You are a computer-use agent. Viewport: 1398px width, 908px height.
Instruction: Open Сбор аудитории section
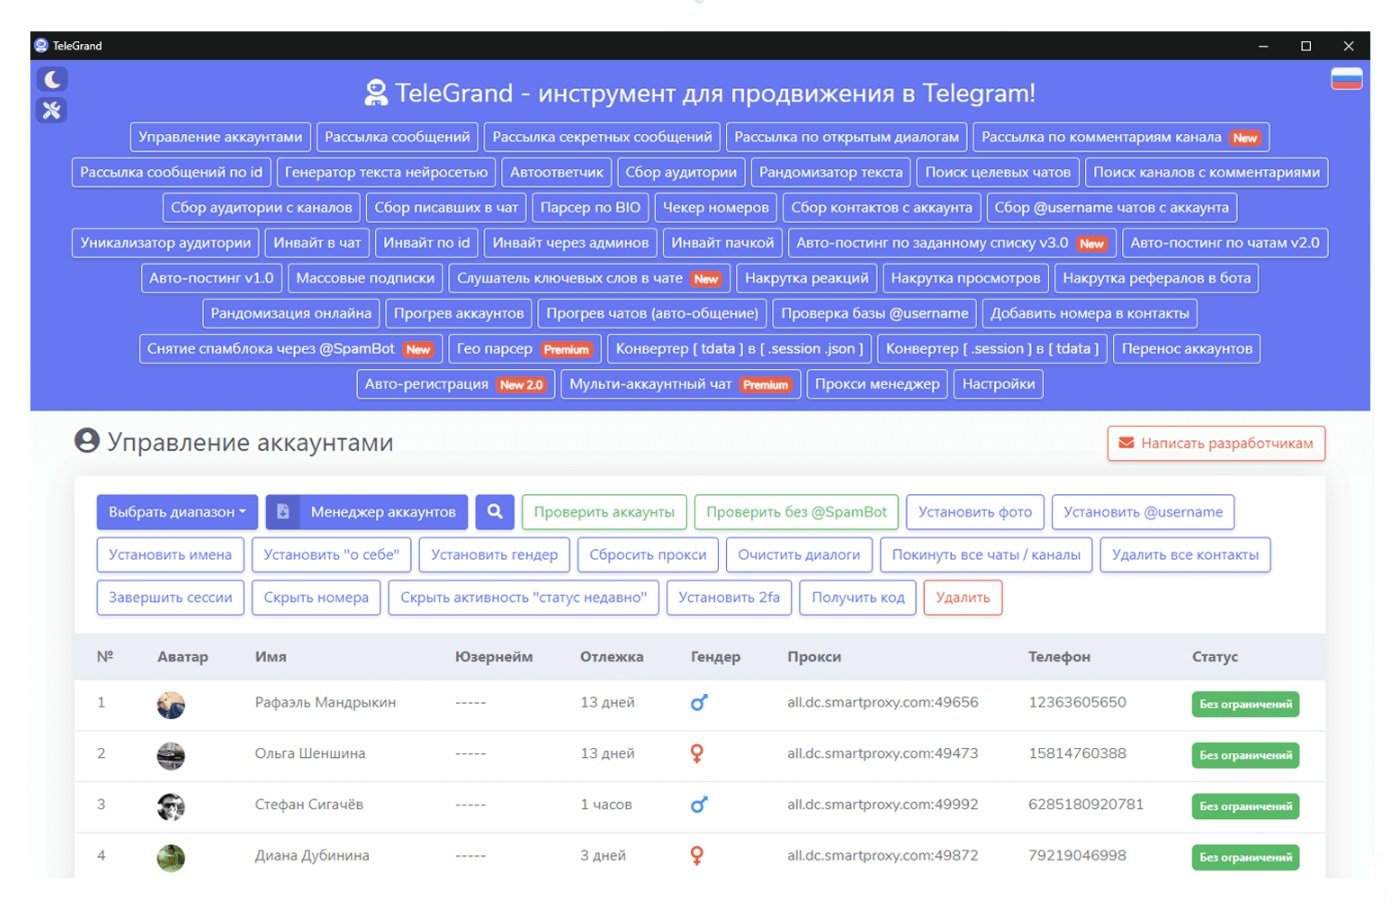point(681,172)
